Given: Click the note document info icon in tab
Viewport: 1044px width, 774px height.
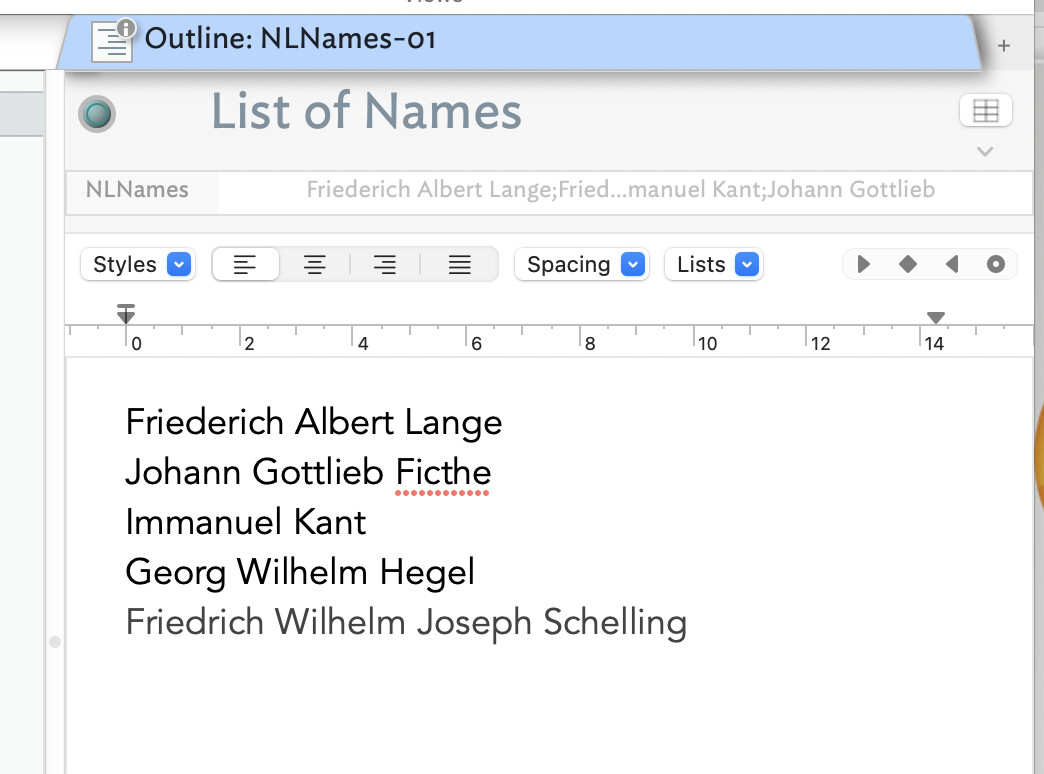Looking at the screenshot, I should pyautogui.click(x=113, y=40).
